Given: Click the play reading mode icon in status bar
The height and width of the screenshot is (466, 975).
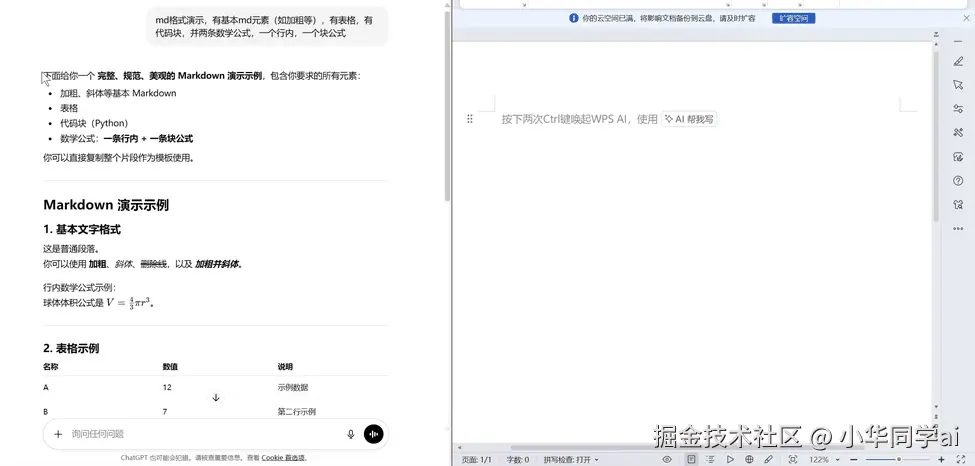Looking at the screenshot, I should 731,459.
